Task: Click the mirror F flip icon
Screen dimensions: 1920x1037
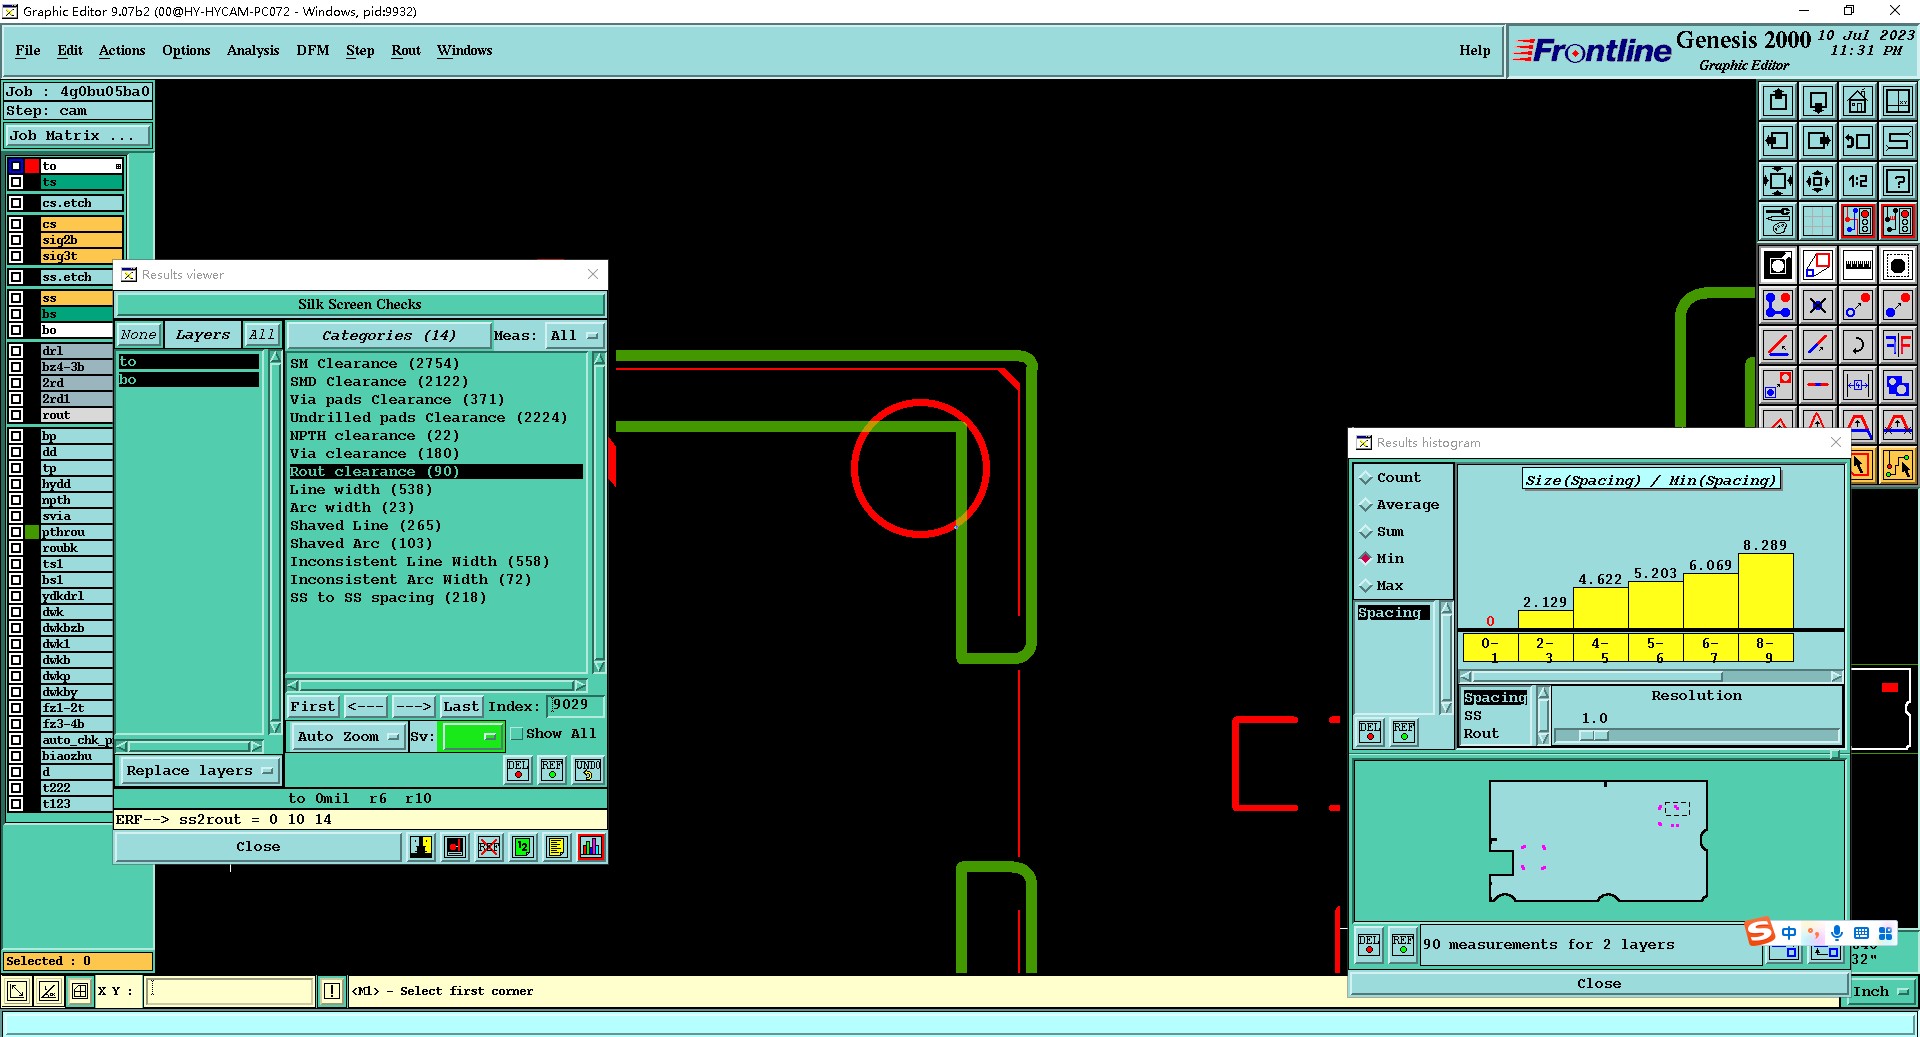Action: pos(1897,345)
